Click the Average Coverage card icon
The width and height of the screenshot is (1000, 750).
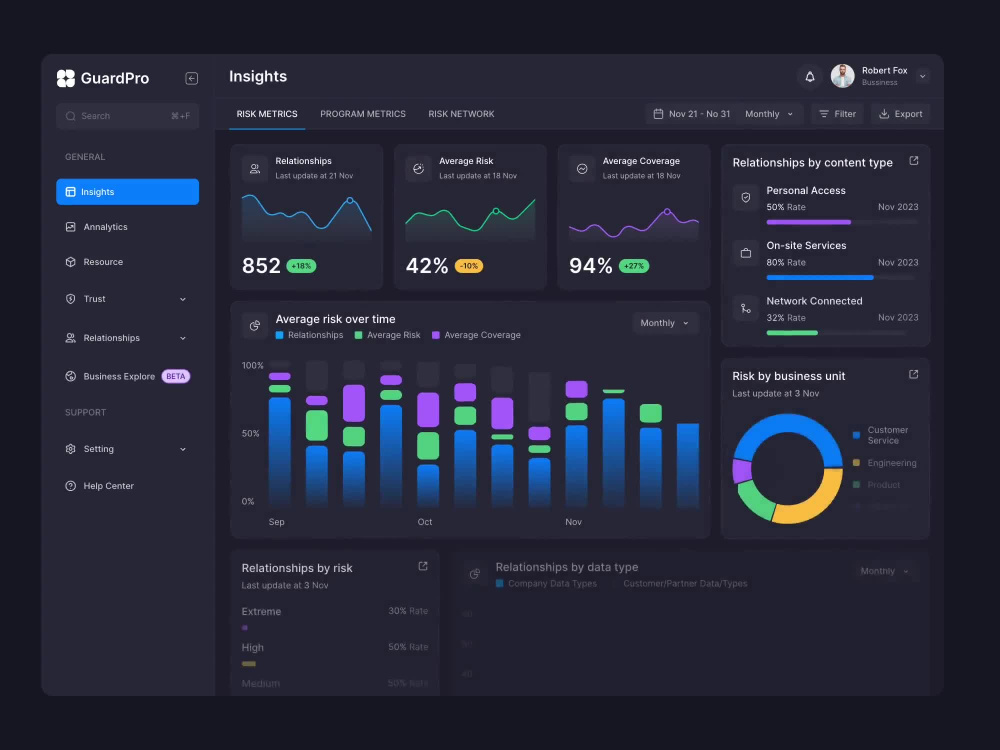(582, 169)
